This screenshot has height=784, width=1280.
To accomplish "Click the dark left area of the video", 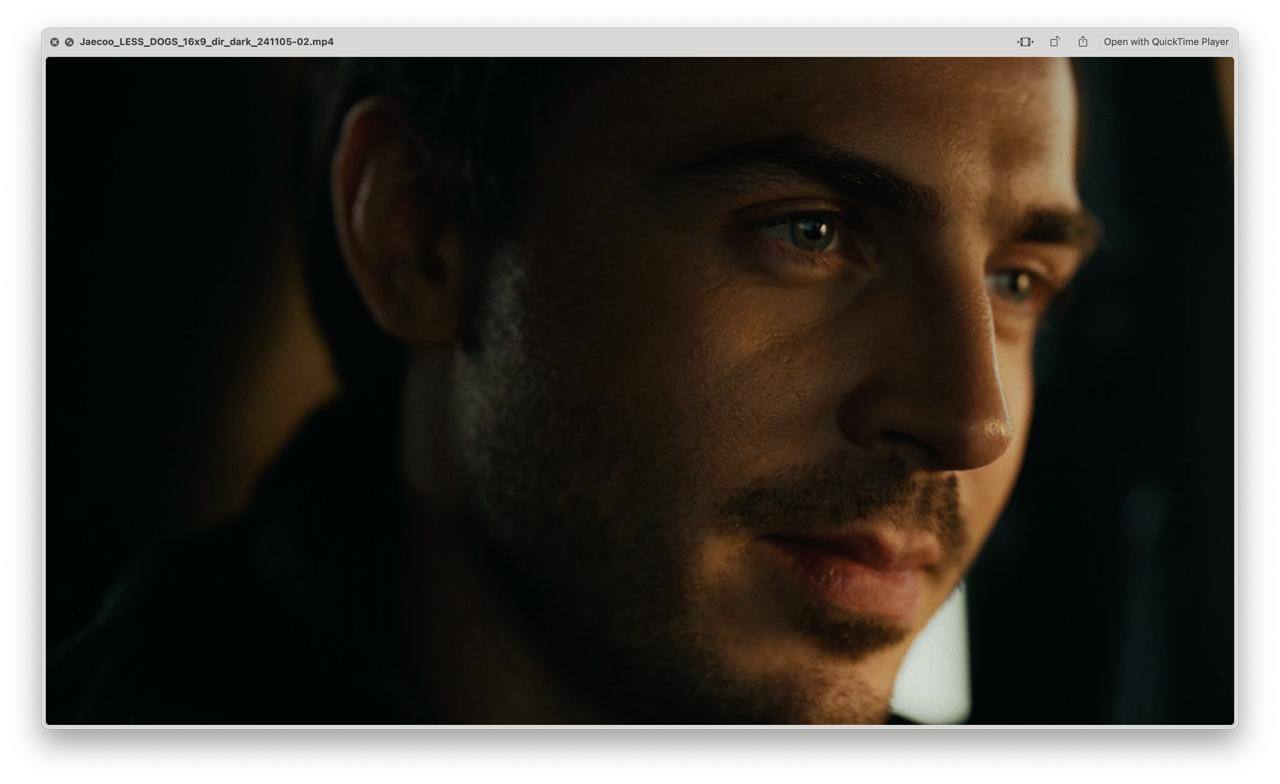I will click(150, 400).
